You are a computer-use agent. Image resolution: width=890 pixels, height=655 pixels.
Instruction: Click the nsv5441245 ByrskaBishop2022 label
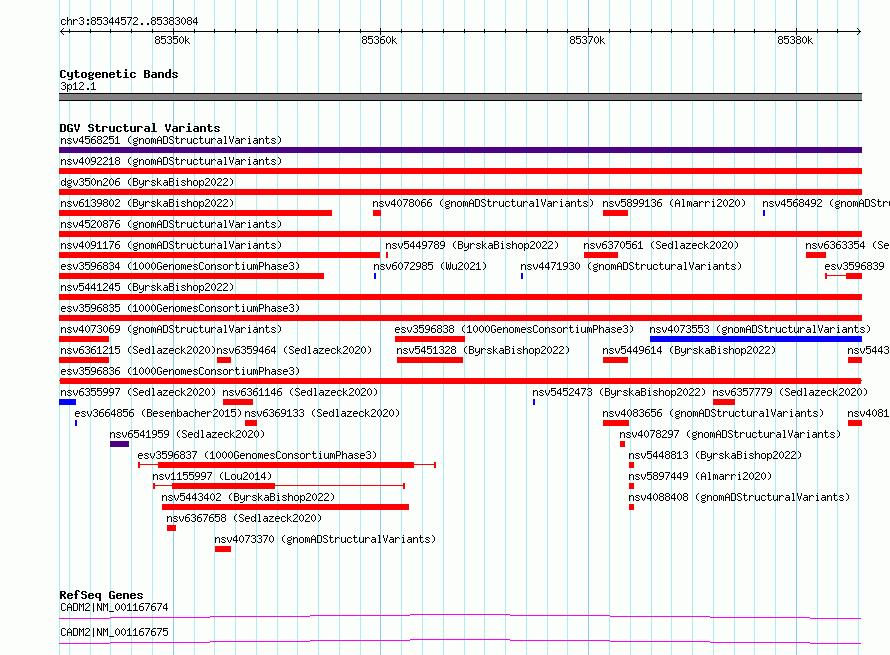pyautogui.click(x=147, y=287)
